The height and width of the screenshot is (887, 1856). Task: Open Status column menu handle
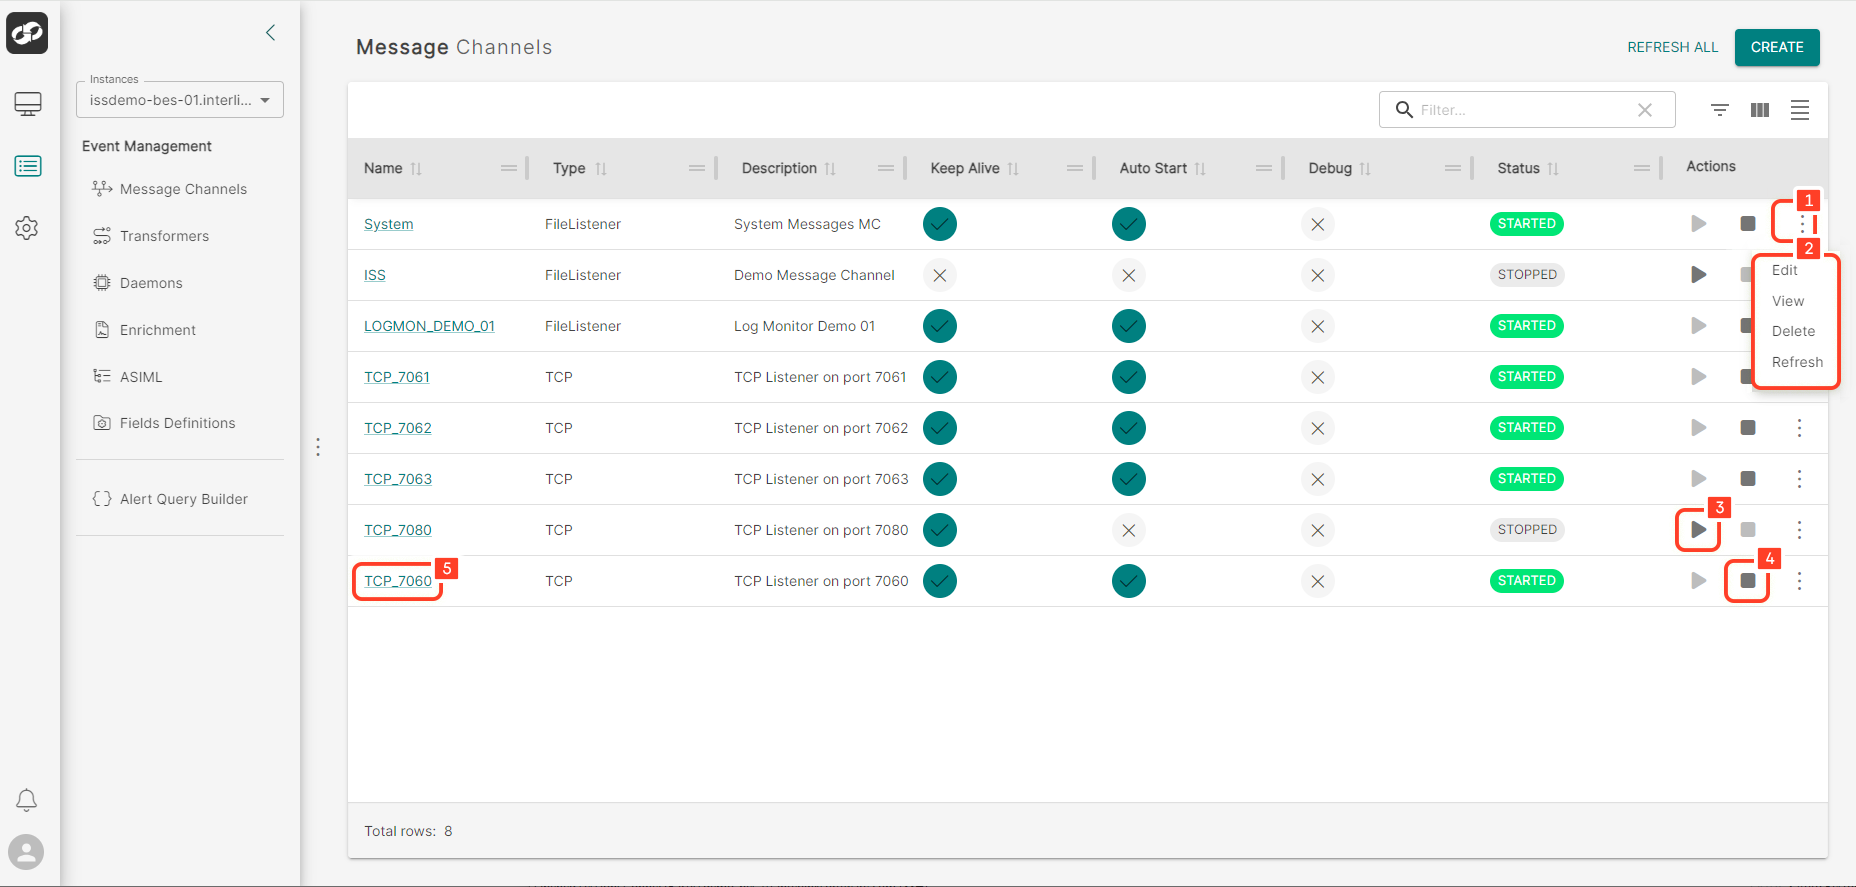(1642, 168)
